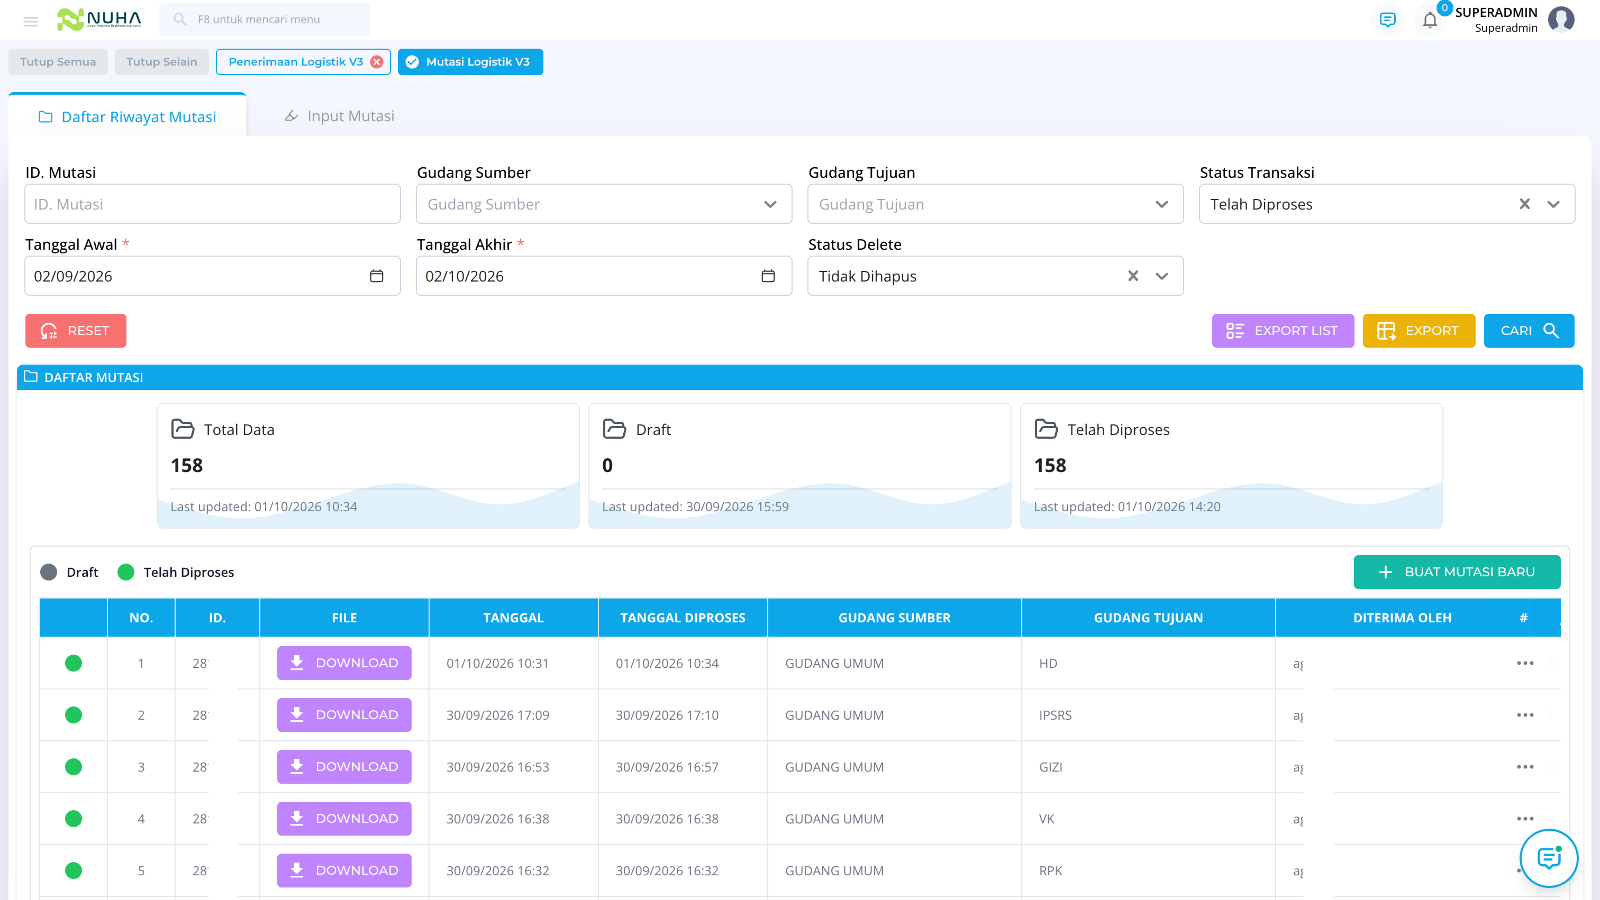Click the Telah Diproses summary card

click(x=1231, y=466)
